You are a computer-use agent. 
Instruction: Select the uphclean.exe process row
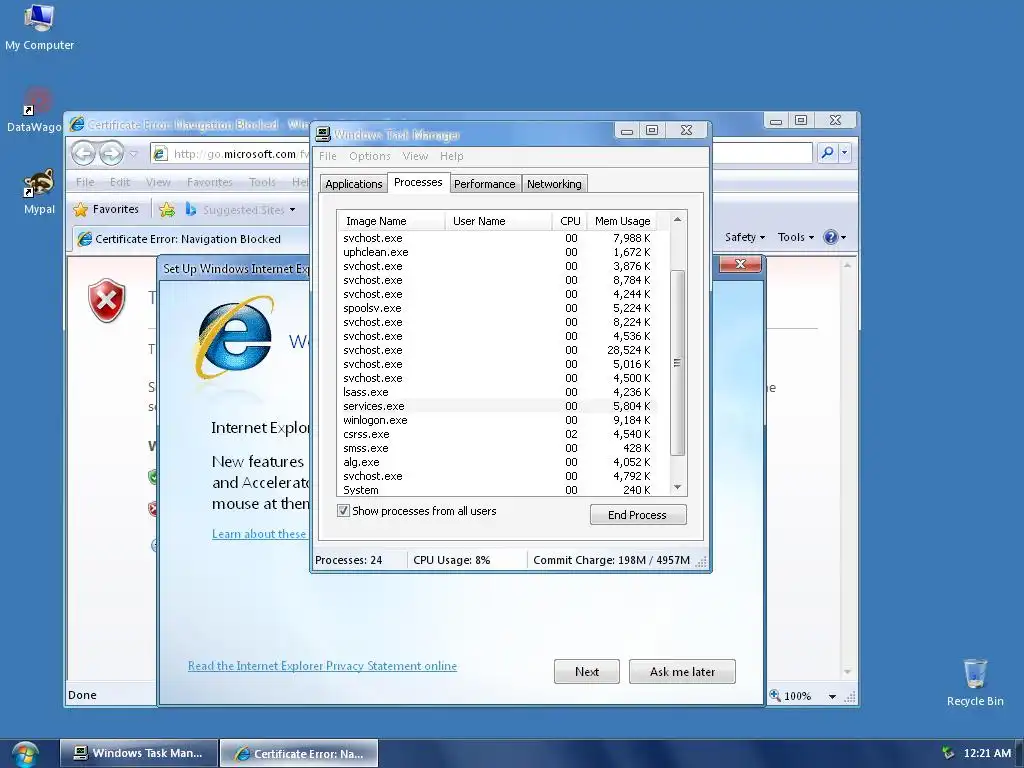click(496, 252)
